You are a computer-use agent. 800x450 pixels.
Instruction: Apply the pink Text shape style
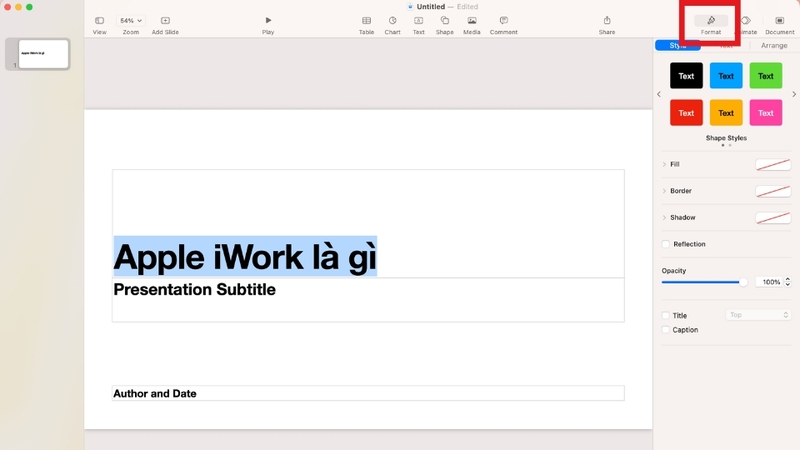(766, 113)
